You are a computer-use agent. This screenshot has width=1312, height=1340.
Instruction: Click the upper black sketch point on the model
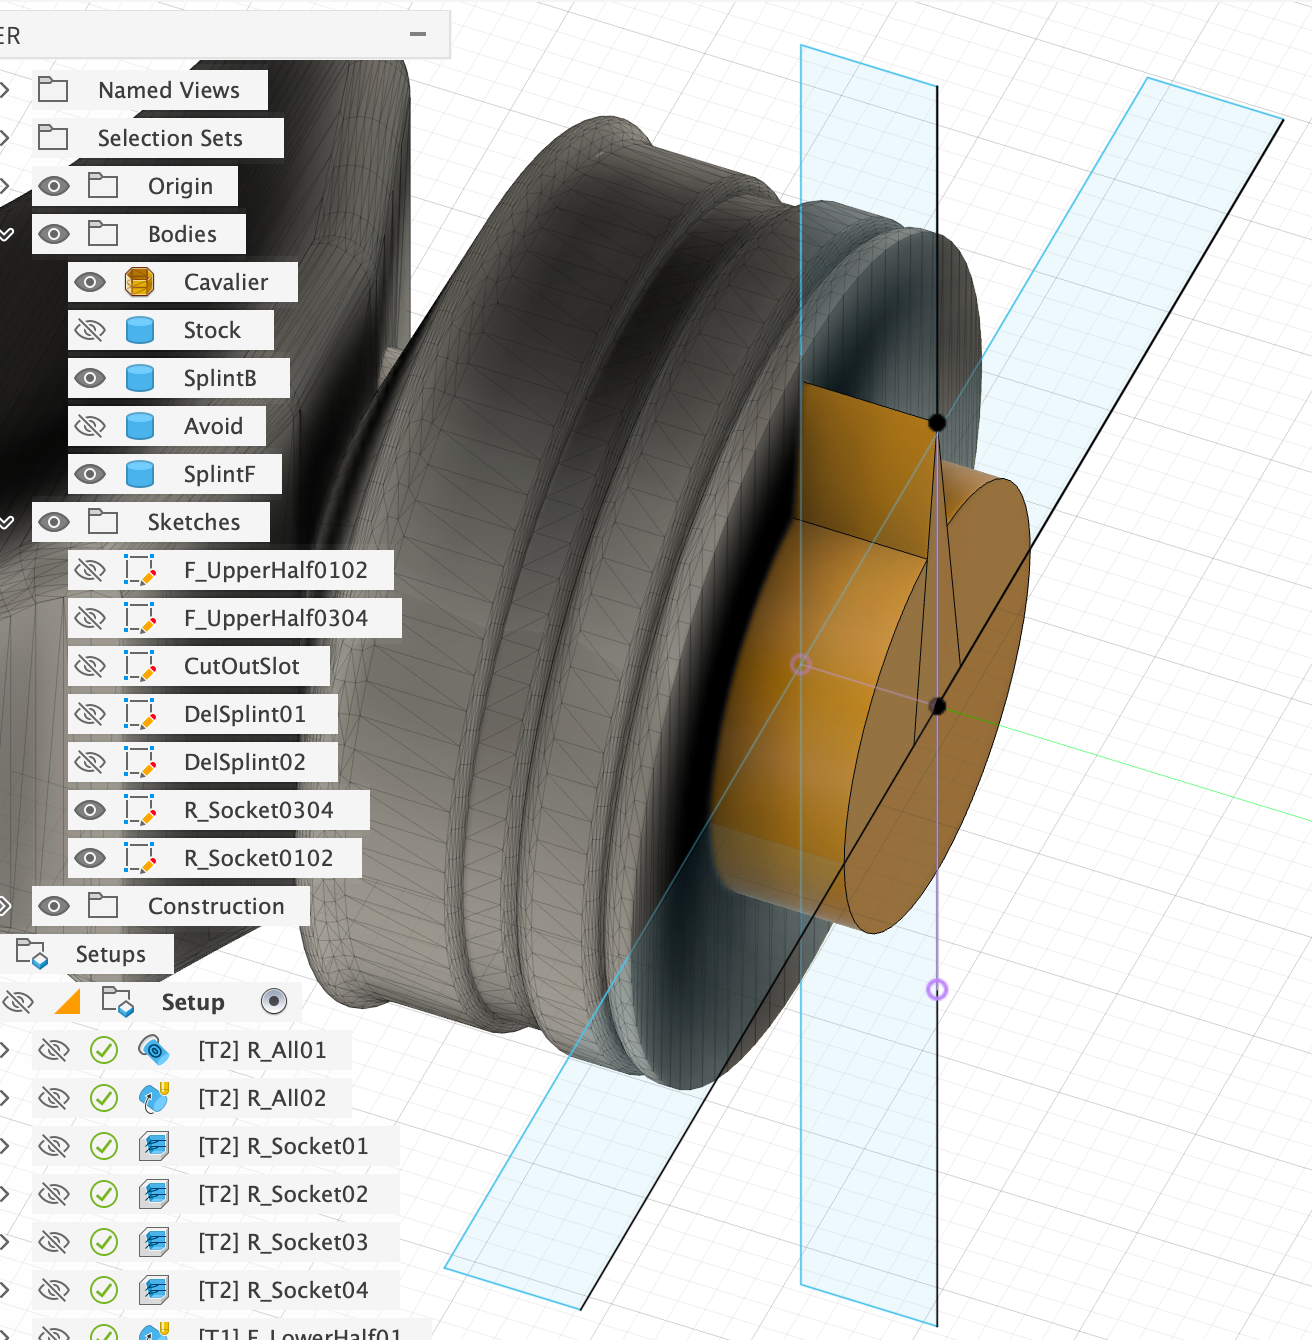click(937, 422)
